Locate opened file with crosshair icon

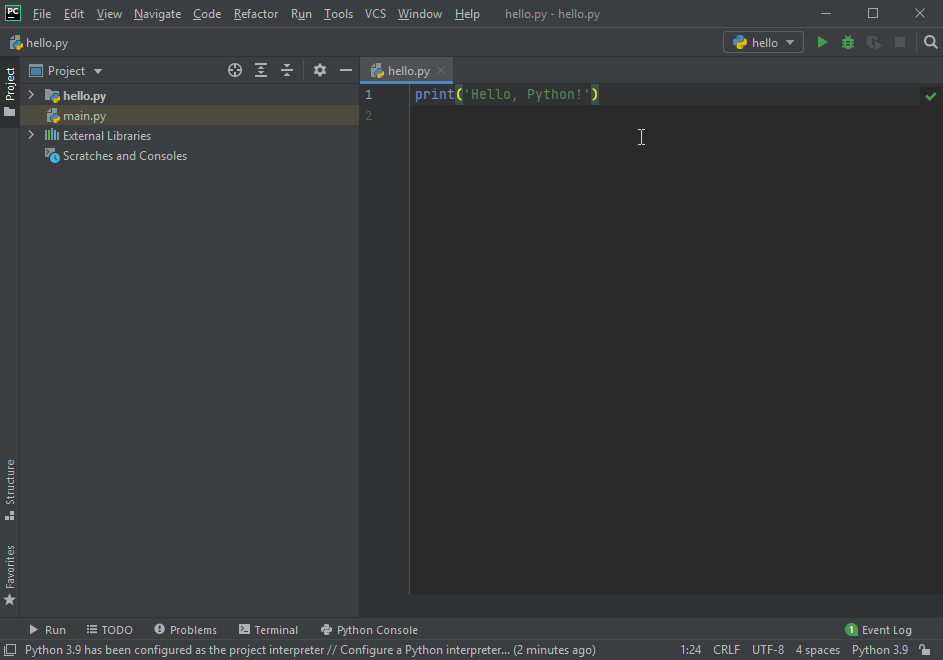pos(235,70)
